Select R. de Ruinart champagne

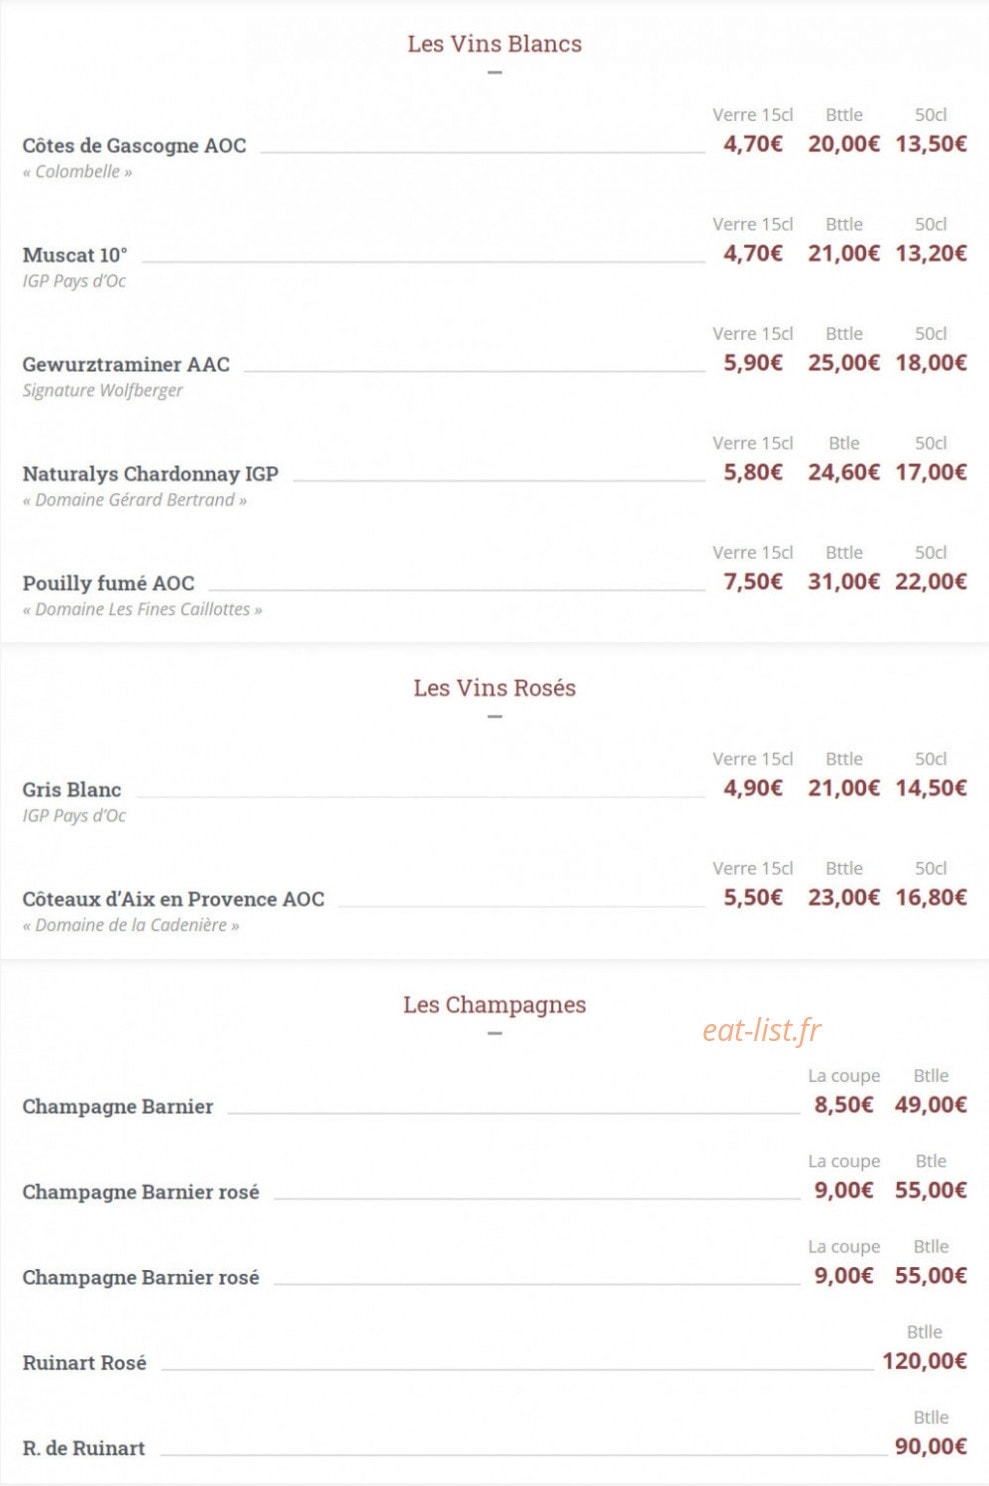coord(83,1448)
